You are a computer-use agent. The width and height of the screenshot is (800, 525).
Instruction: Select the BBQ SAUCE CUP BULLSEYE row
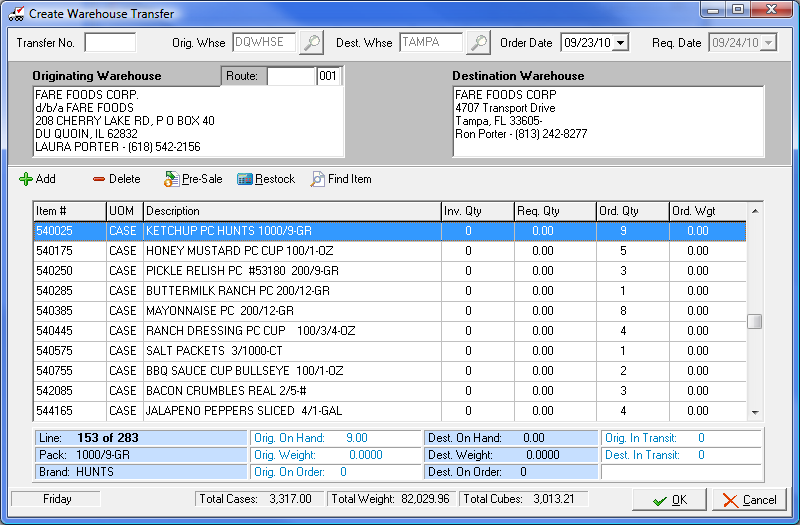(x=390, y=371)
